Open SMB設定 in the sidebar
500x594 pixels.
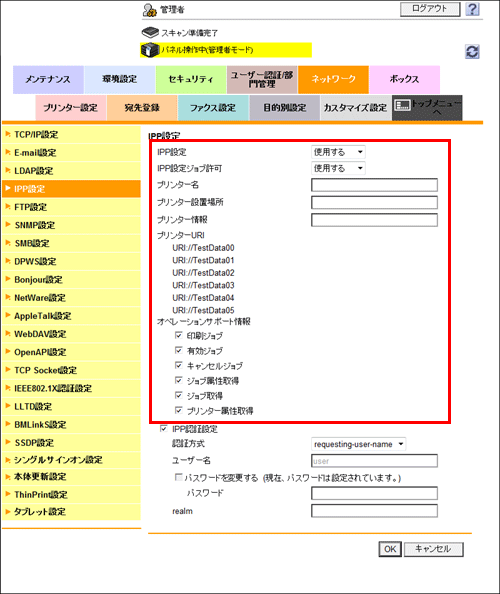click(x=71, y=243)
